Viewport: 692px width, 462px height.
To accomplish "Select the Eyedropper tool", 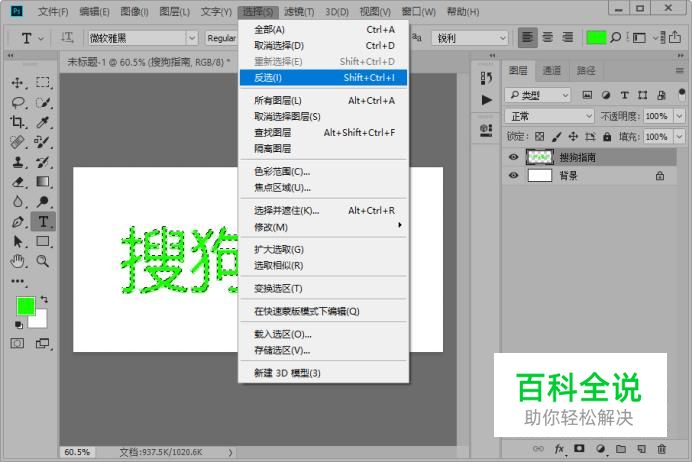I will tap(43, 122).
